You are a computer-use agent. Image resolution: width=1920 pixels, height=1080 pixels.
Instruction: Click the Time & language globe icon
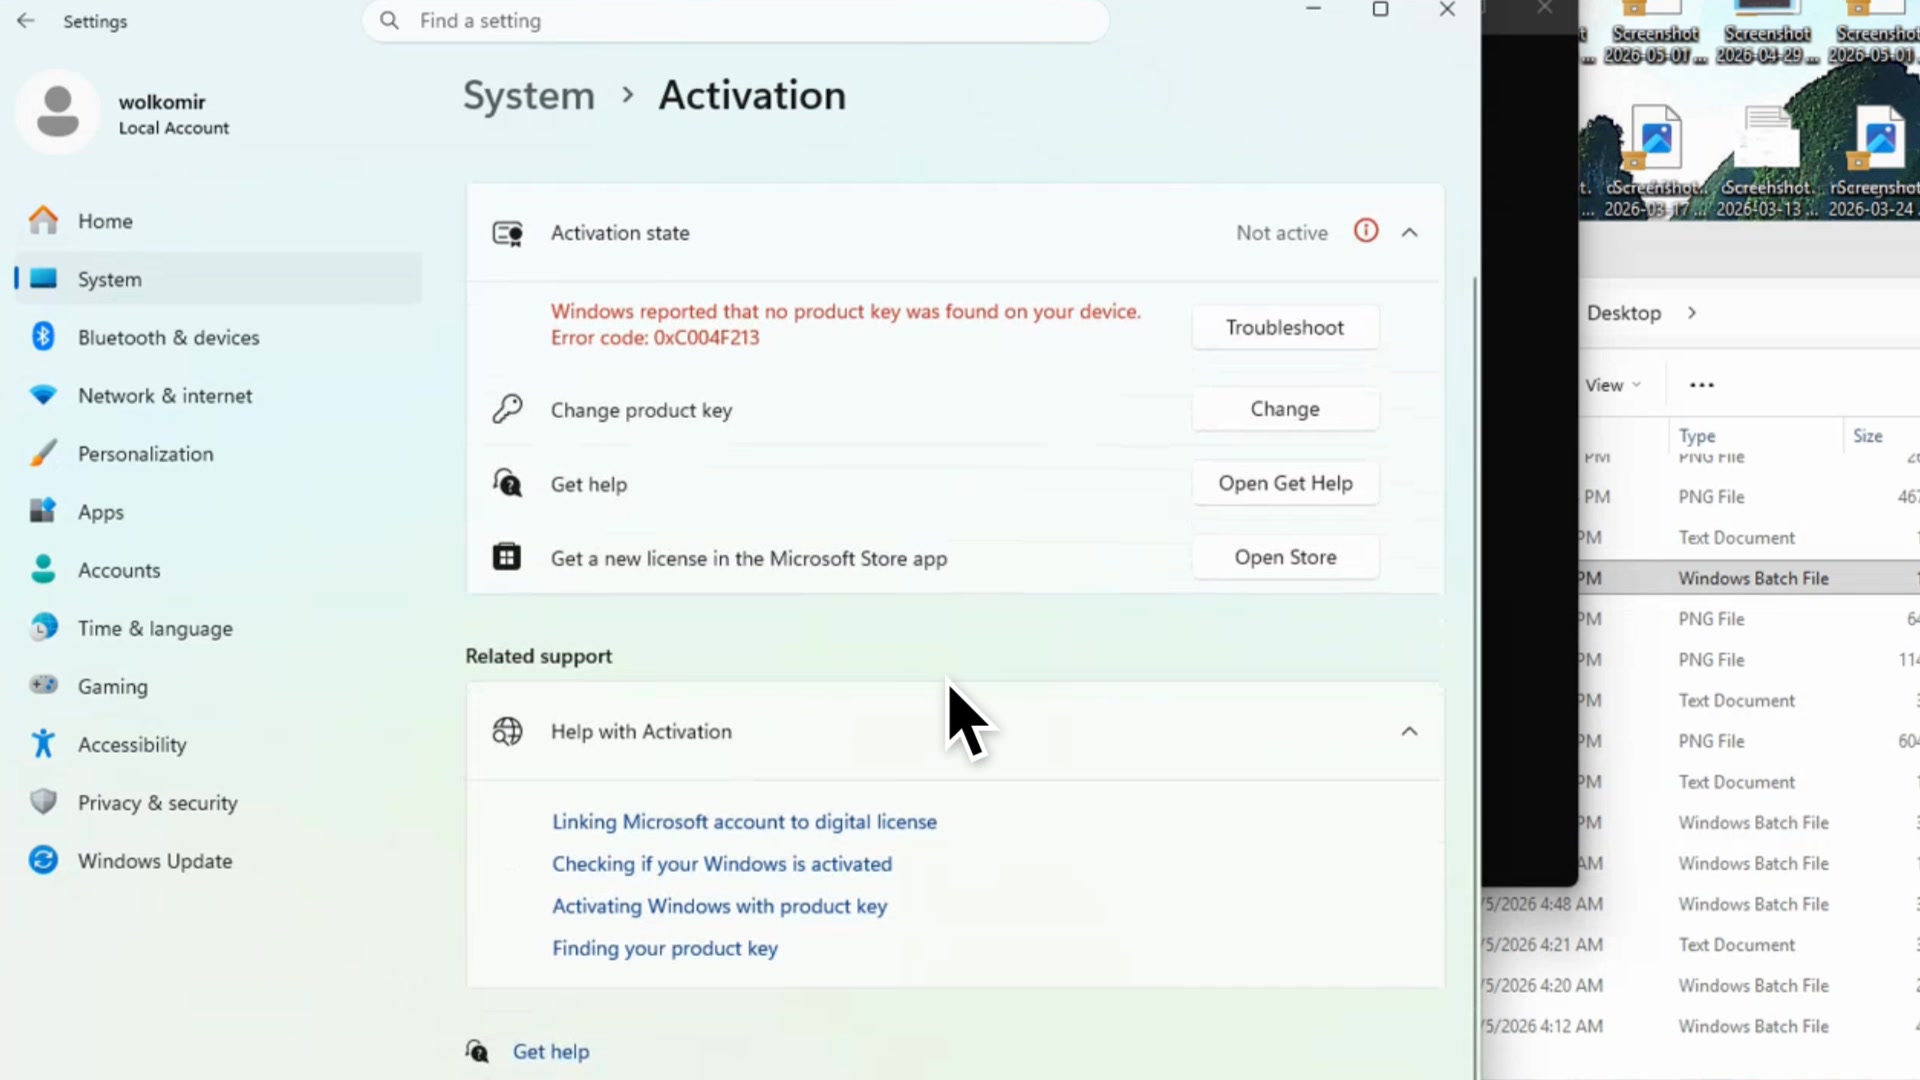coord(43,628)
